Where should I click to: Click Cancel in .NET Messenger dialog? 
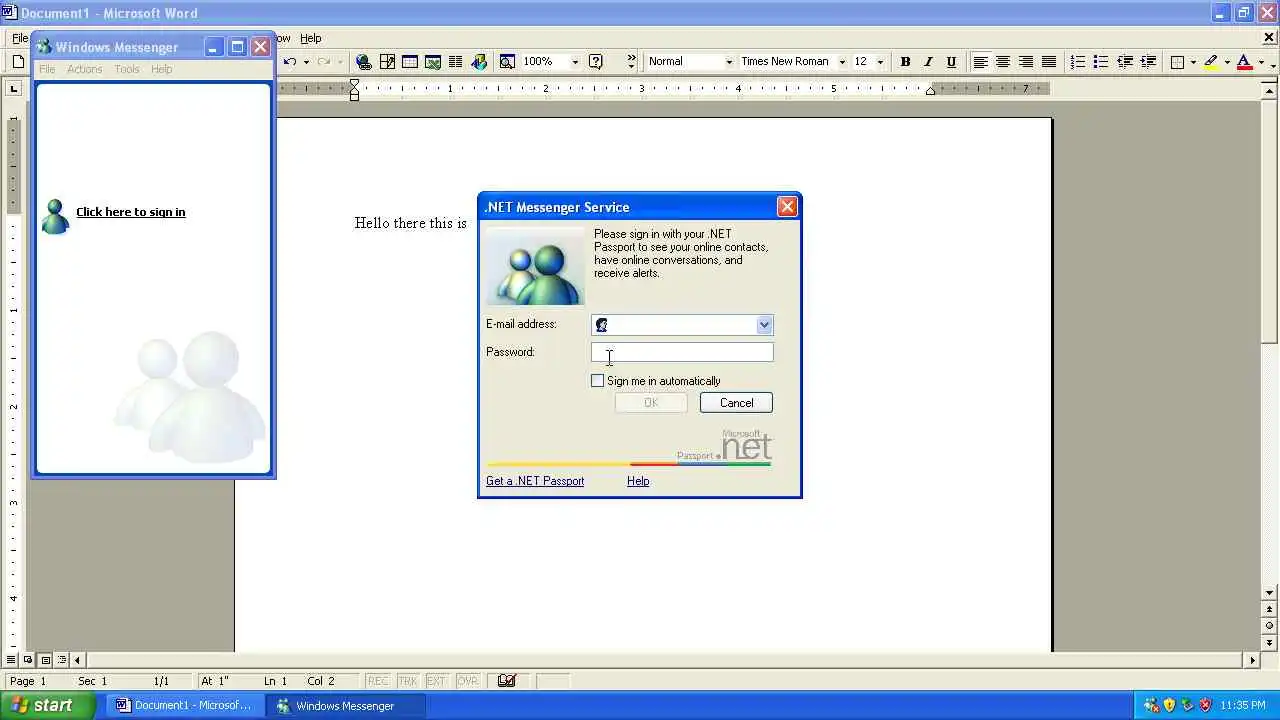[736, 403]
